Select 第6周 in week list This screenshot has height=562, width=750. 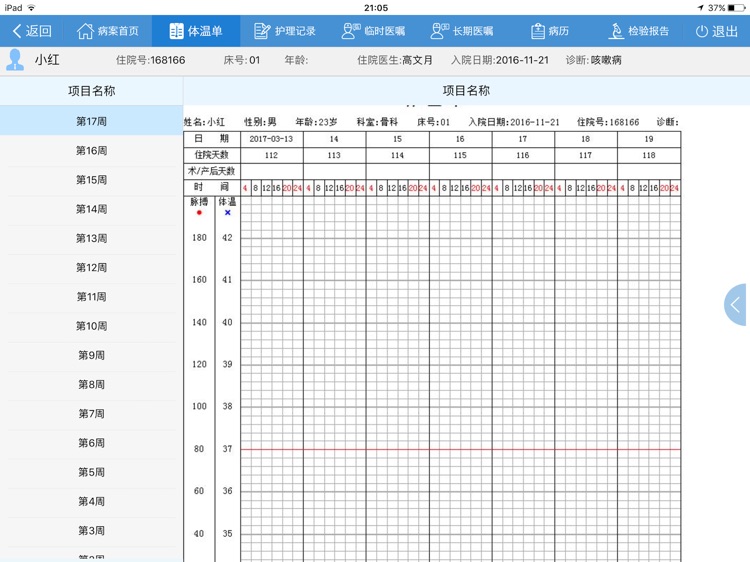[x=91, y=443]
